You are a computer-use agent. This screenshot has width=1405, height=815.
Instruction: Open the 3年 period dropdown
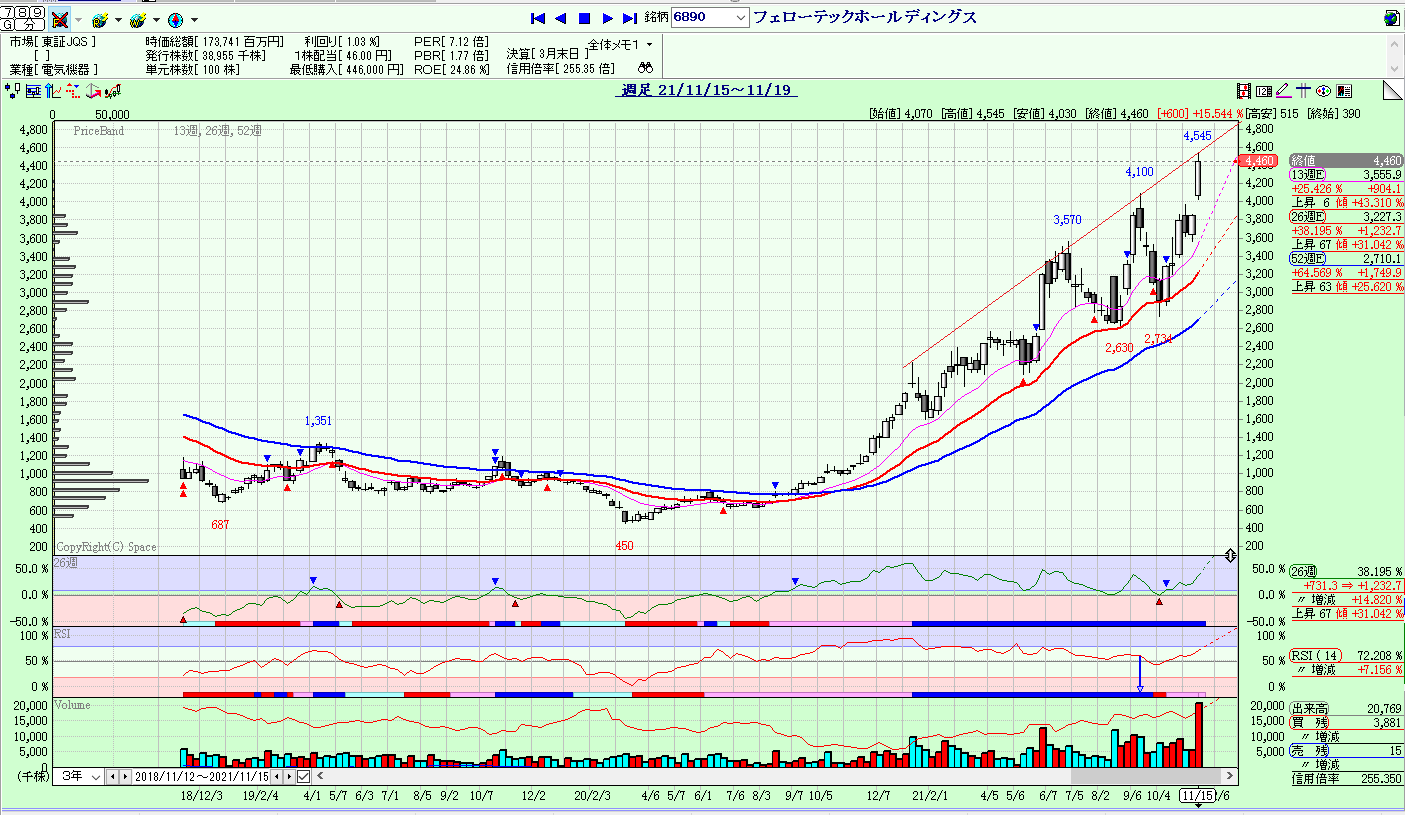[x=81, y=776]
